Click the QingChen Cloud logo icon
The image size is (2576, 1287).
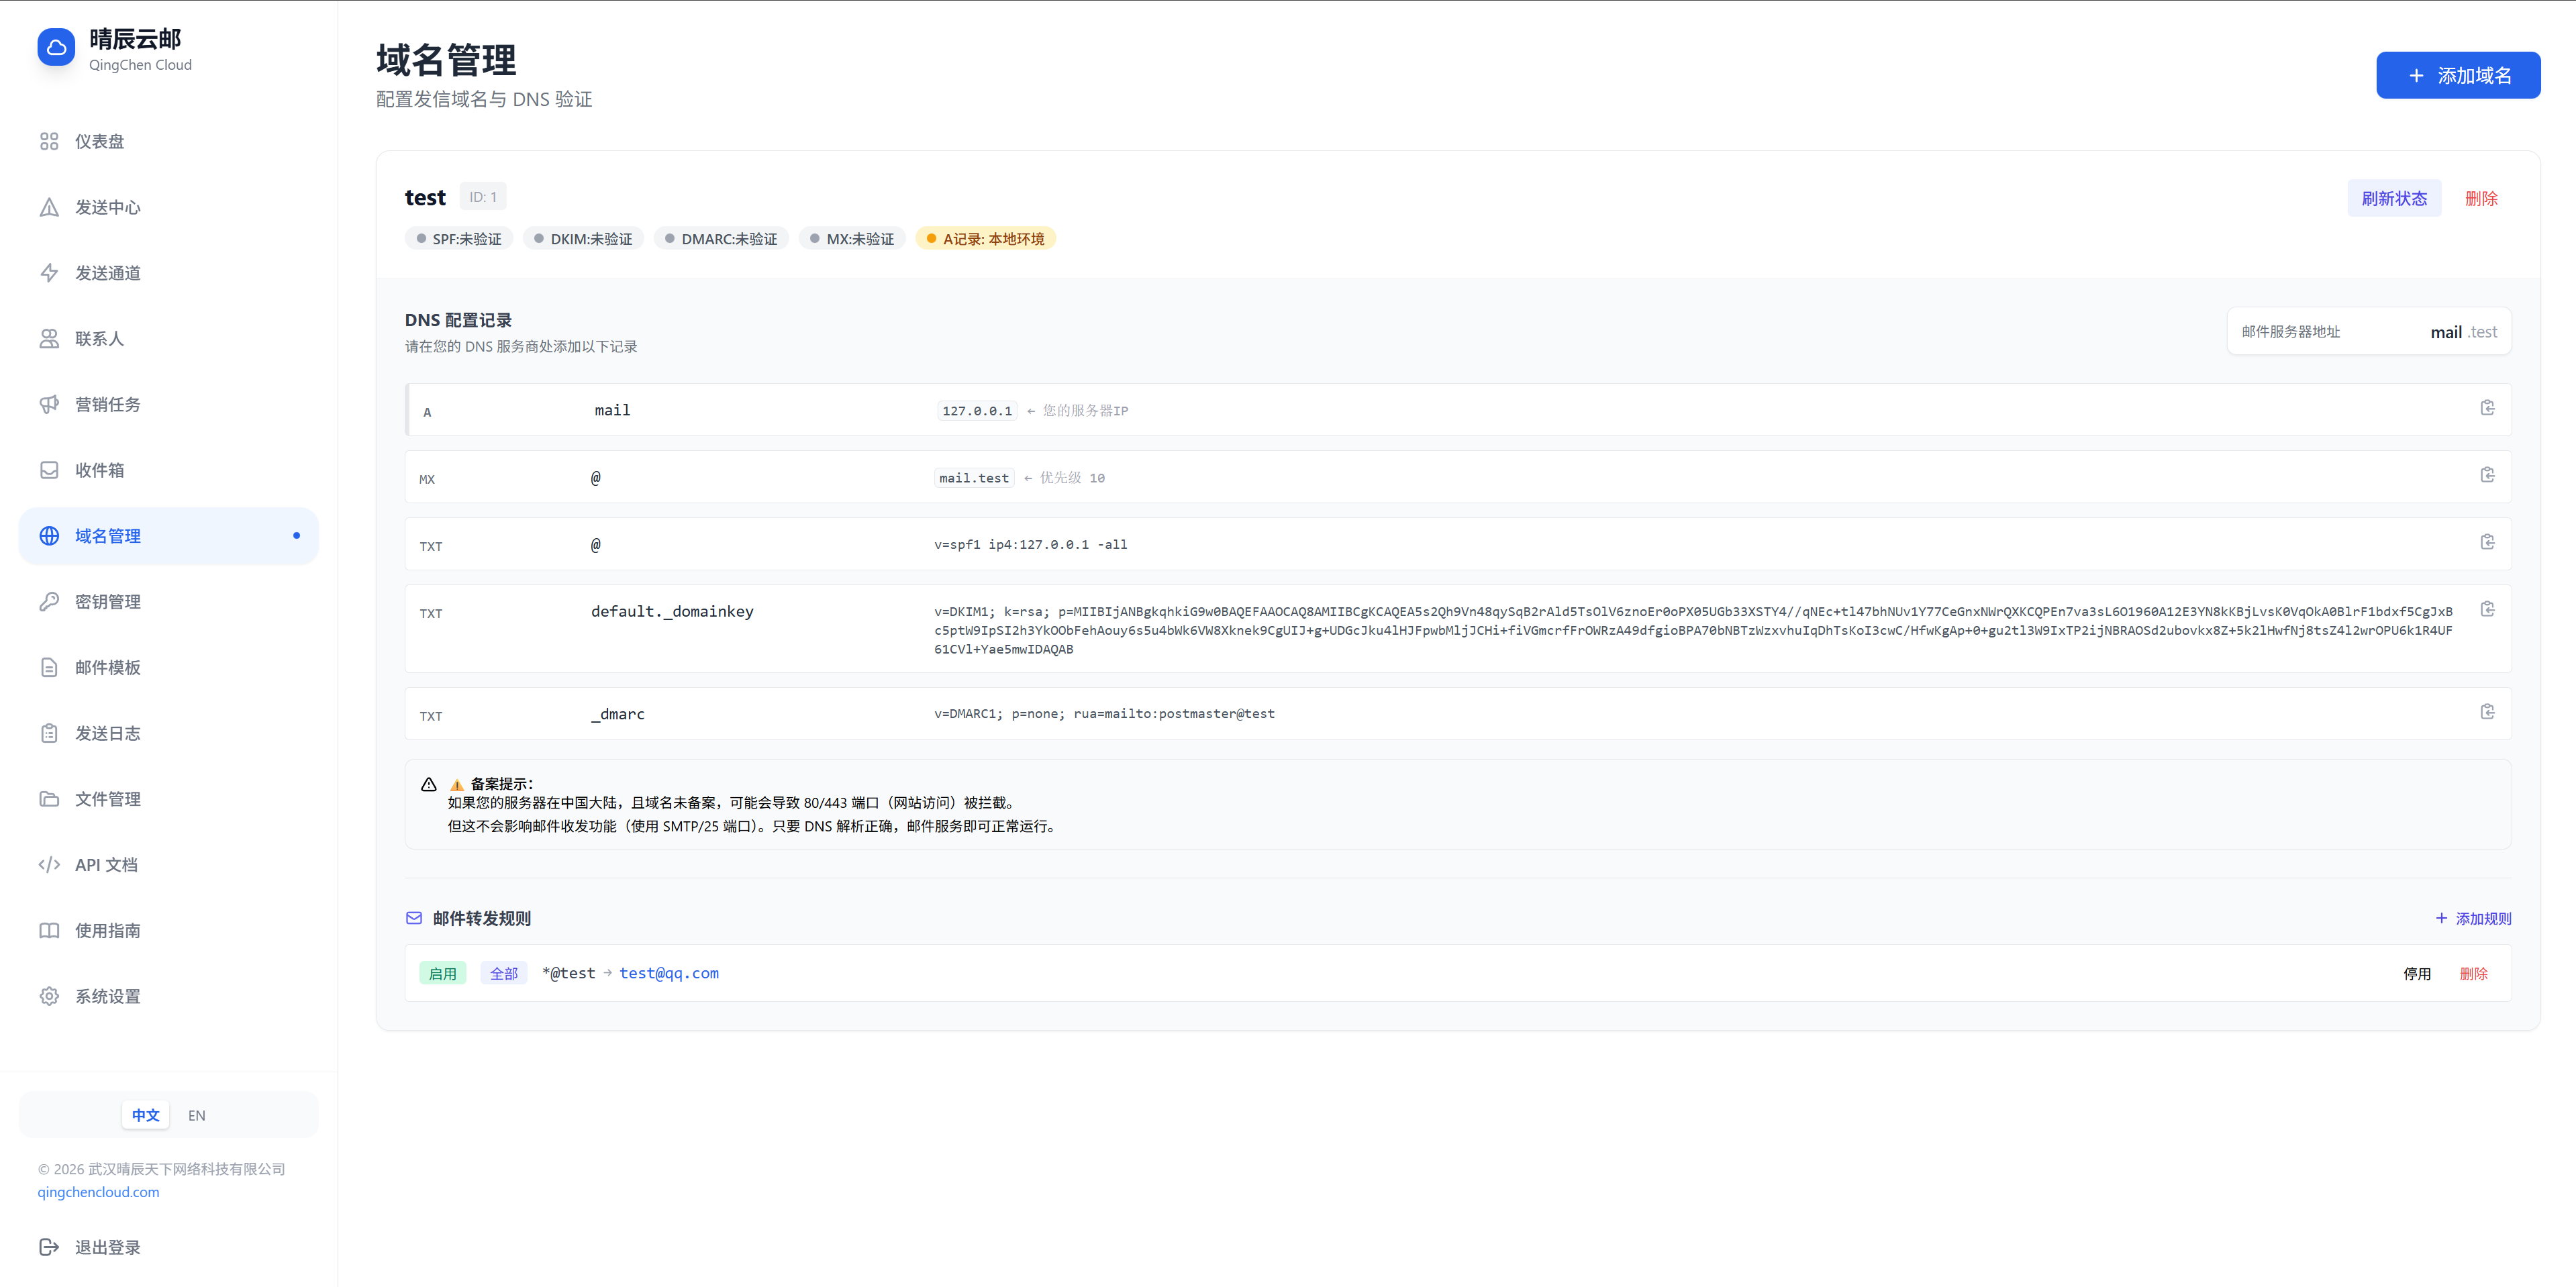pyautogui.click(x=56, y=47)
